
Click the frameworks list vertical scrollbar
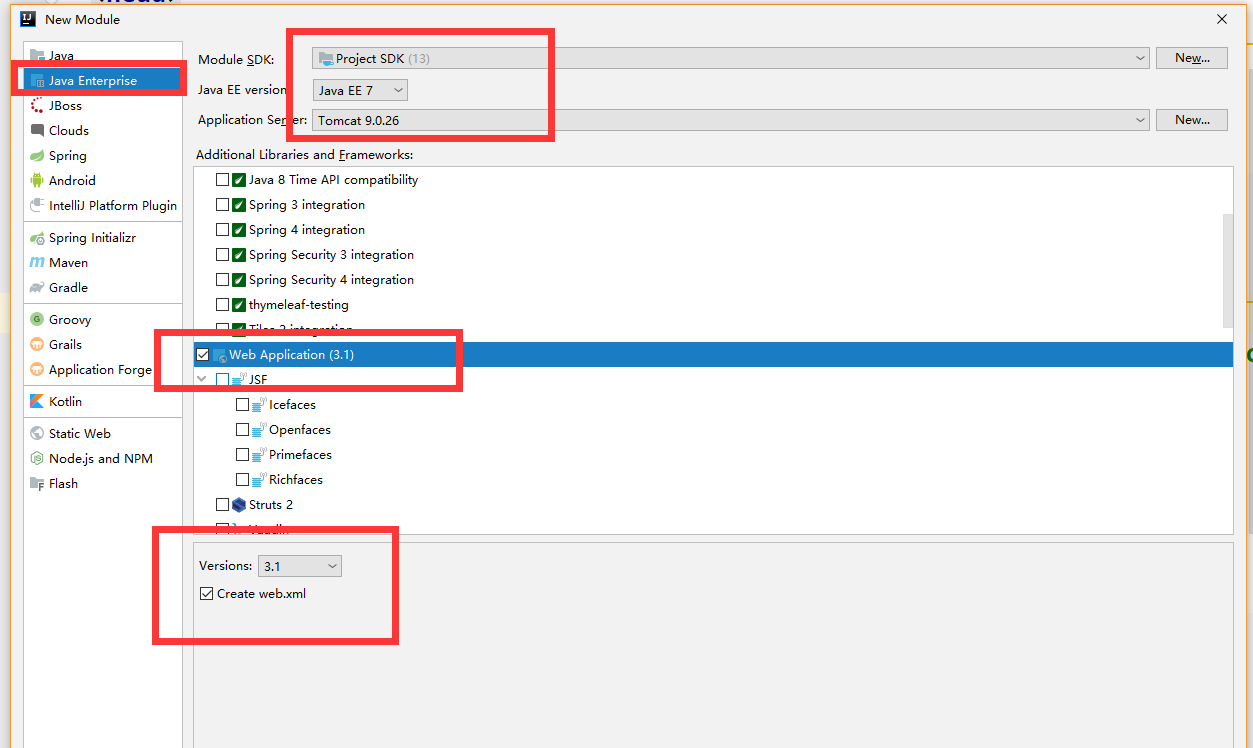[x=1228, y=270]
